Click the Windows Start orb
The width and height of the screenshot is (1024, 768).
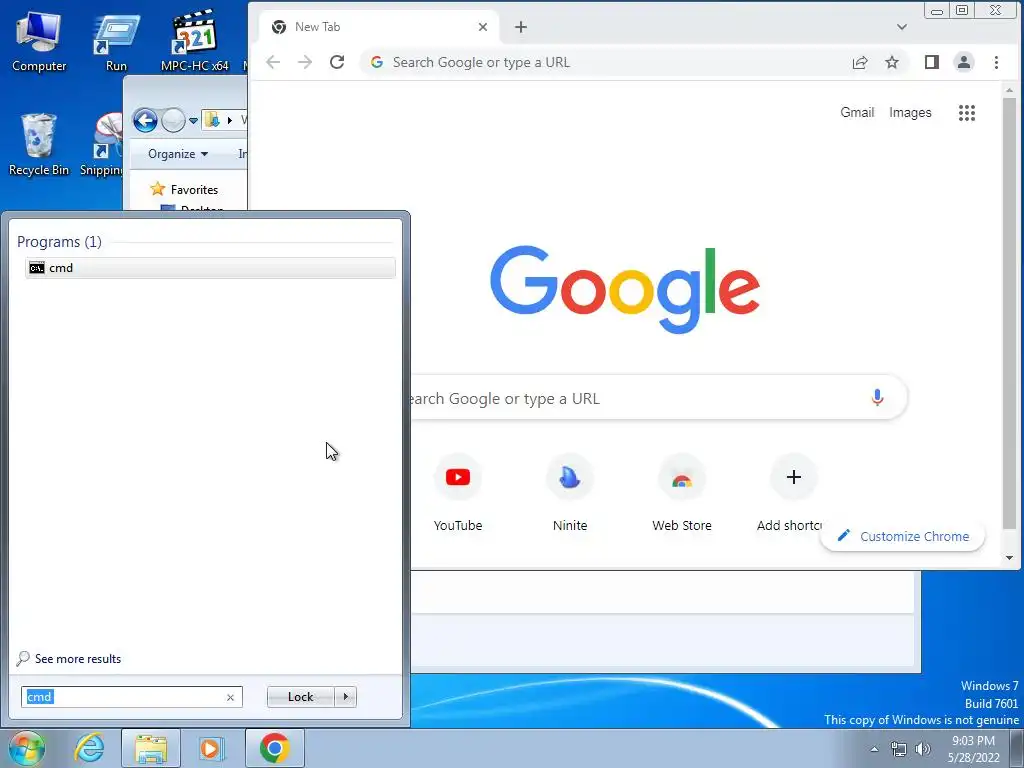(27, 748)
